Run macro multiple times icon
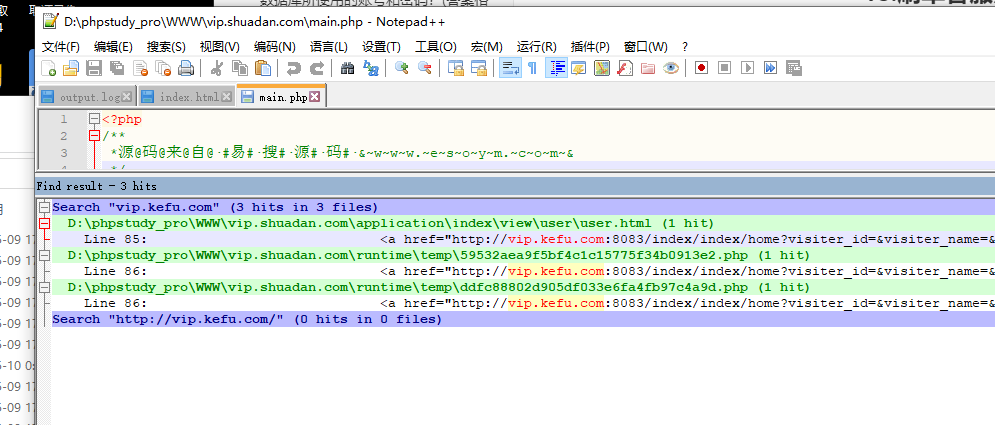 pos(770,68)
